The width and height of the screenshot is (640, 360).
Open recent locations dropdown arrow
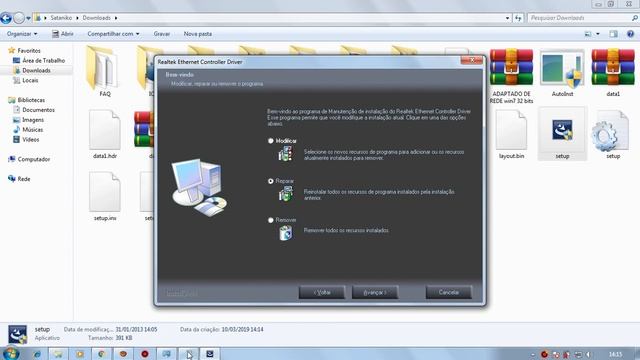tap(28, 18)
